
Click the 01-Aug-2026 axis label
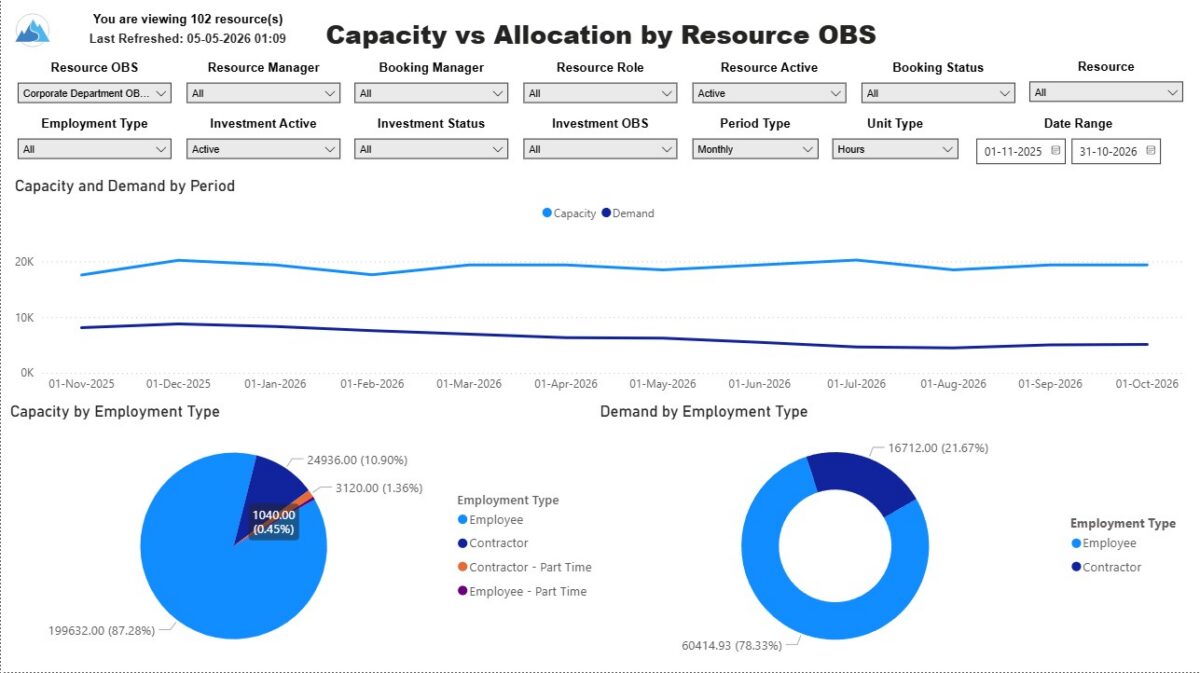pos(953,384)
